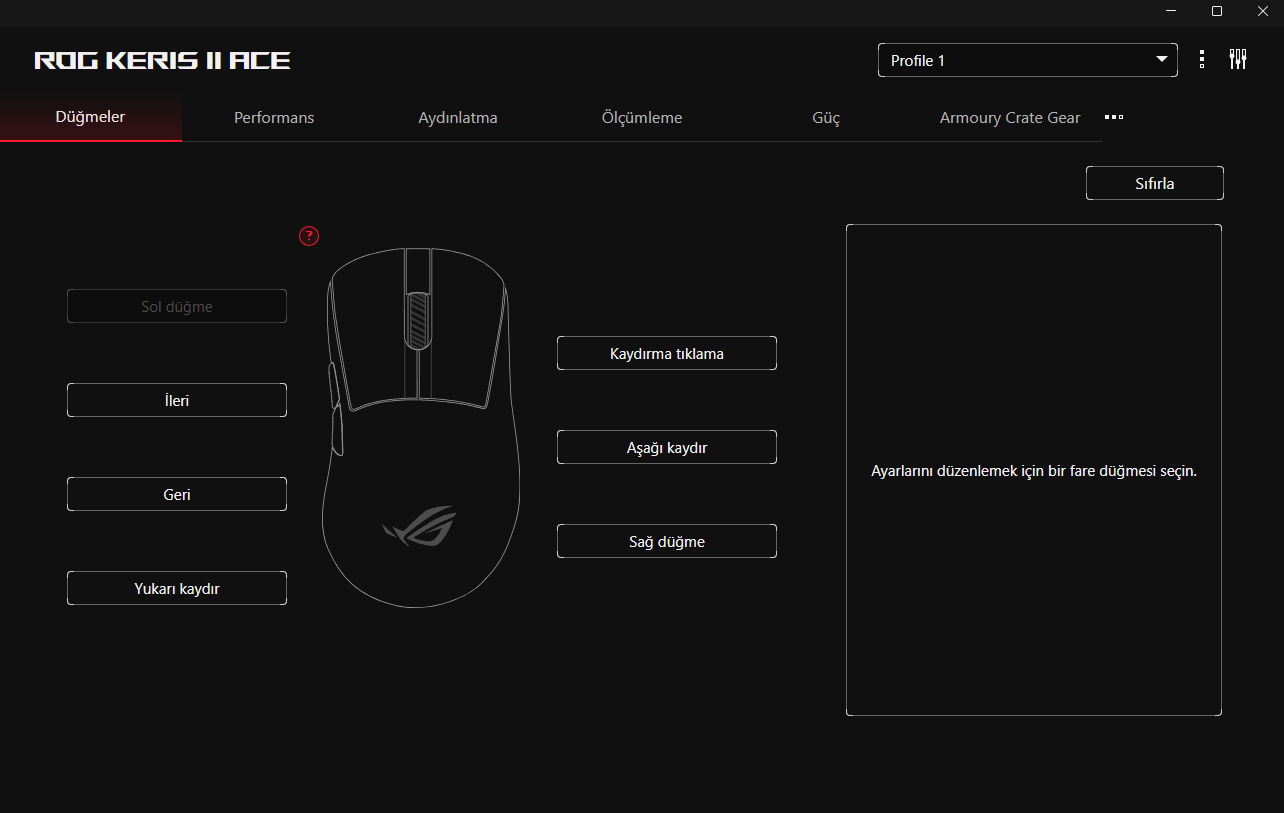Select the Geri button assignment
1284x813 pixels.
(x=177, y=494)
